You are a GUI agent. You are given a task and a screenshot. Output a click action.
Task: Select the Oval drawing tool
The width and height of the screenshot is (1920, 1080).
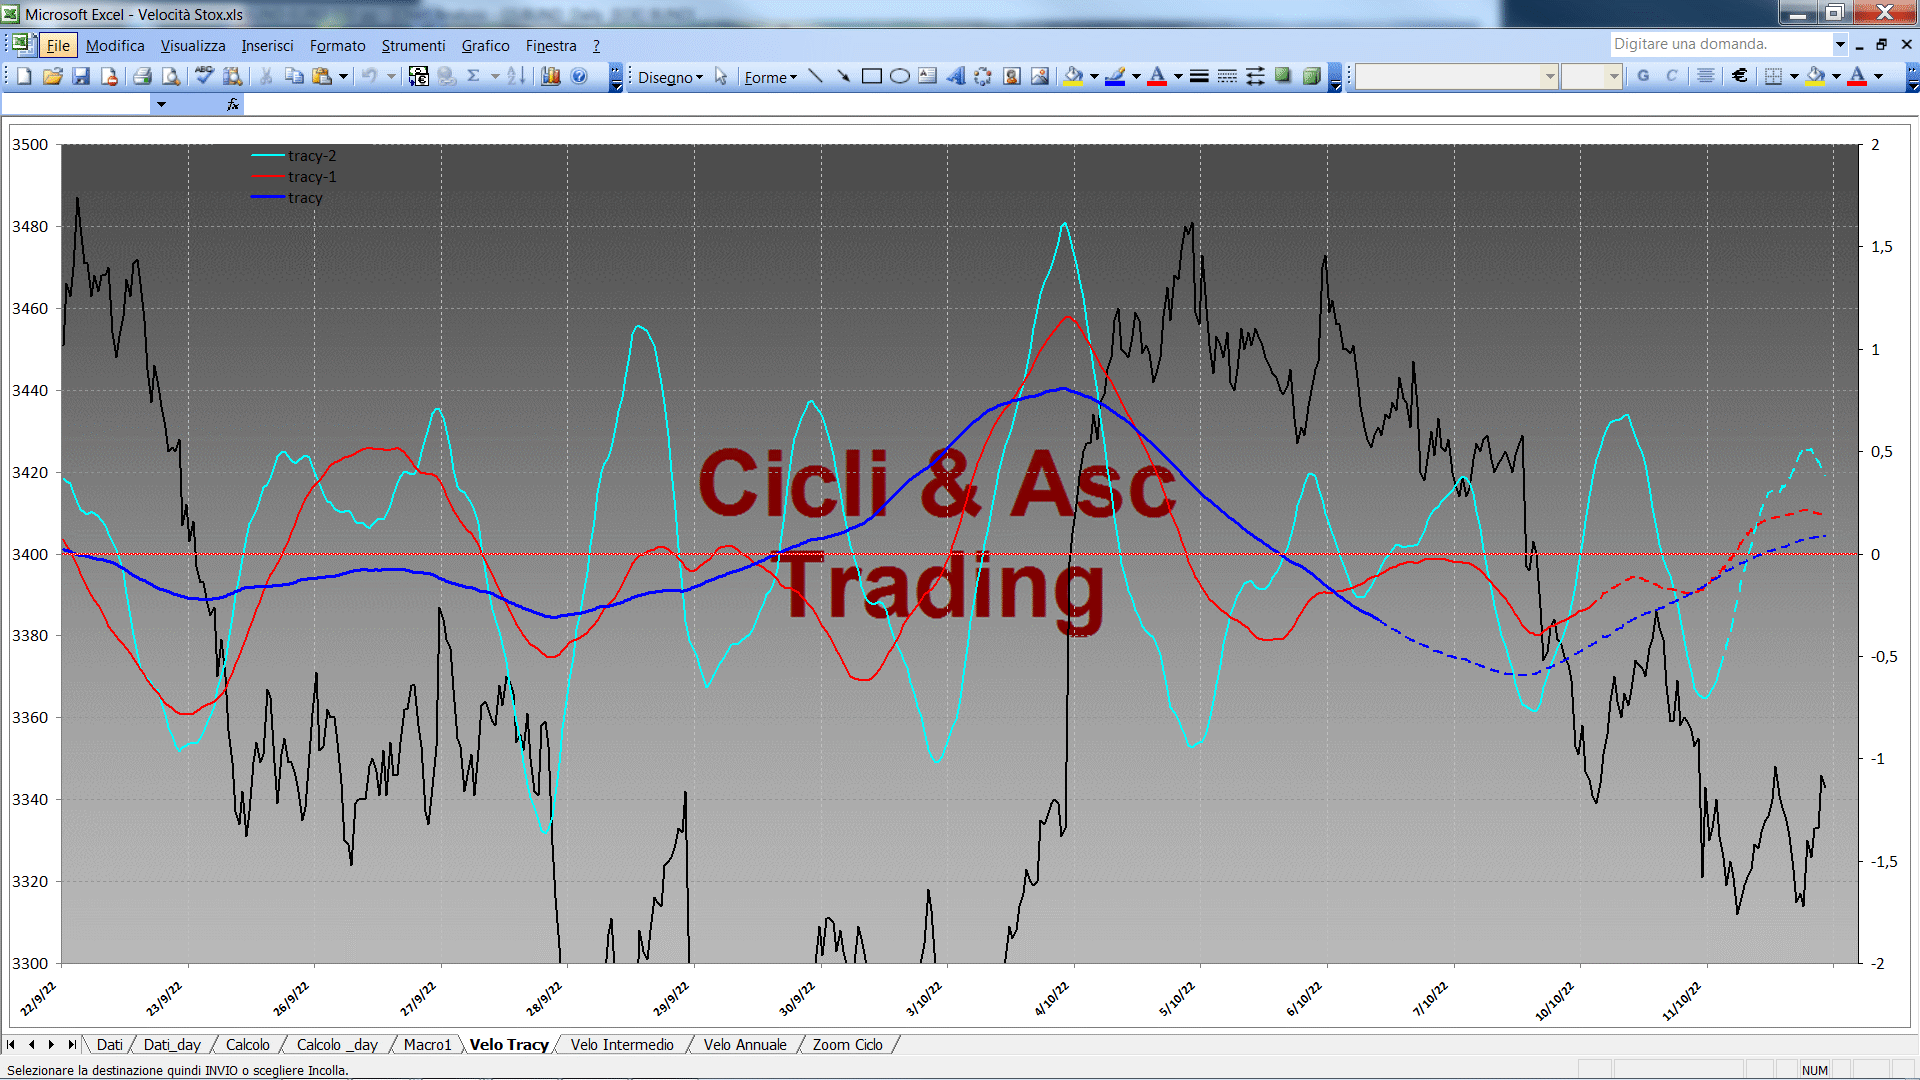900,76
